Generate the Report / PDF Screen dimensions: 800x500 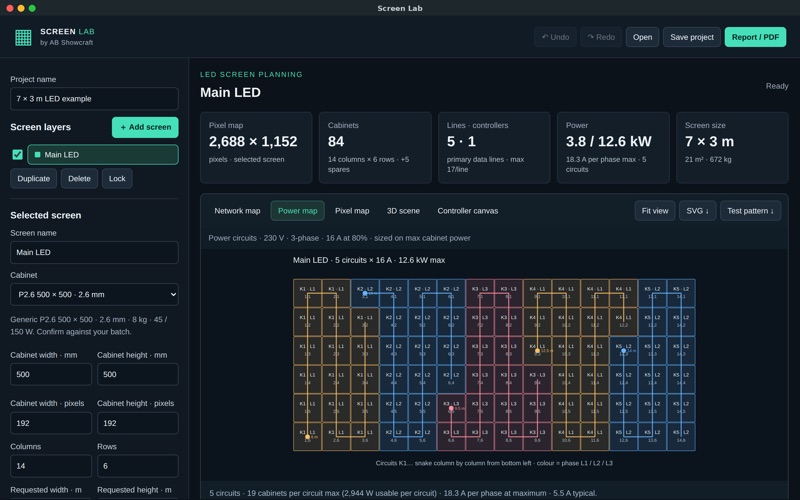click(755, 37)
